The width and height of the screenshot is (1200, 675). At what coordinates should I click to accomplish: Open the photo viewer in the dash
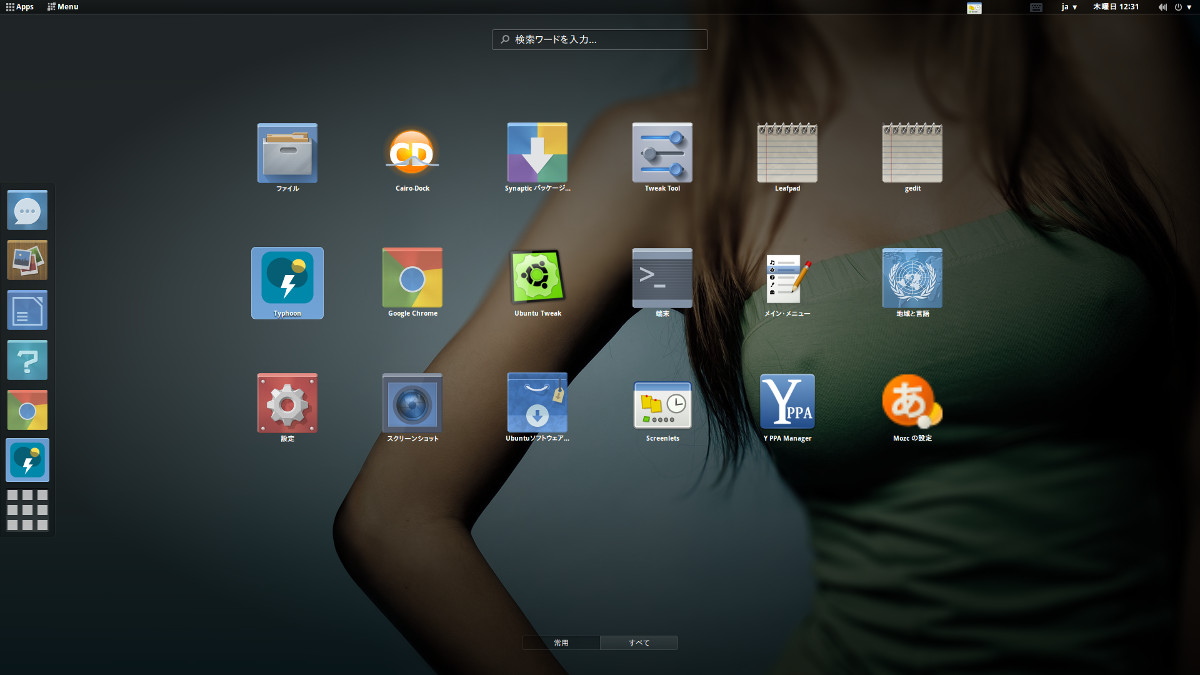tap(27, 260)
